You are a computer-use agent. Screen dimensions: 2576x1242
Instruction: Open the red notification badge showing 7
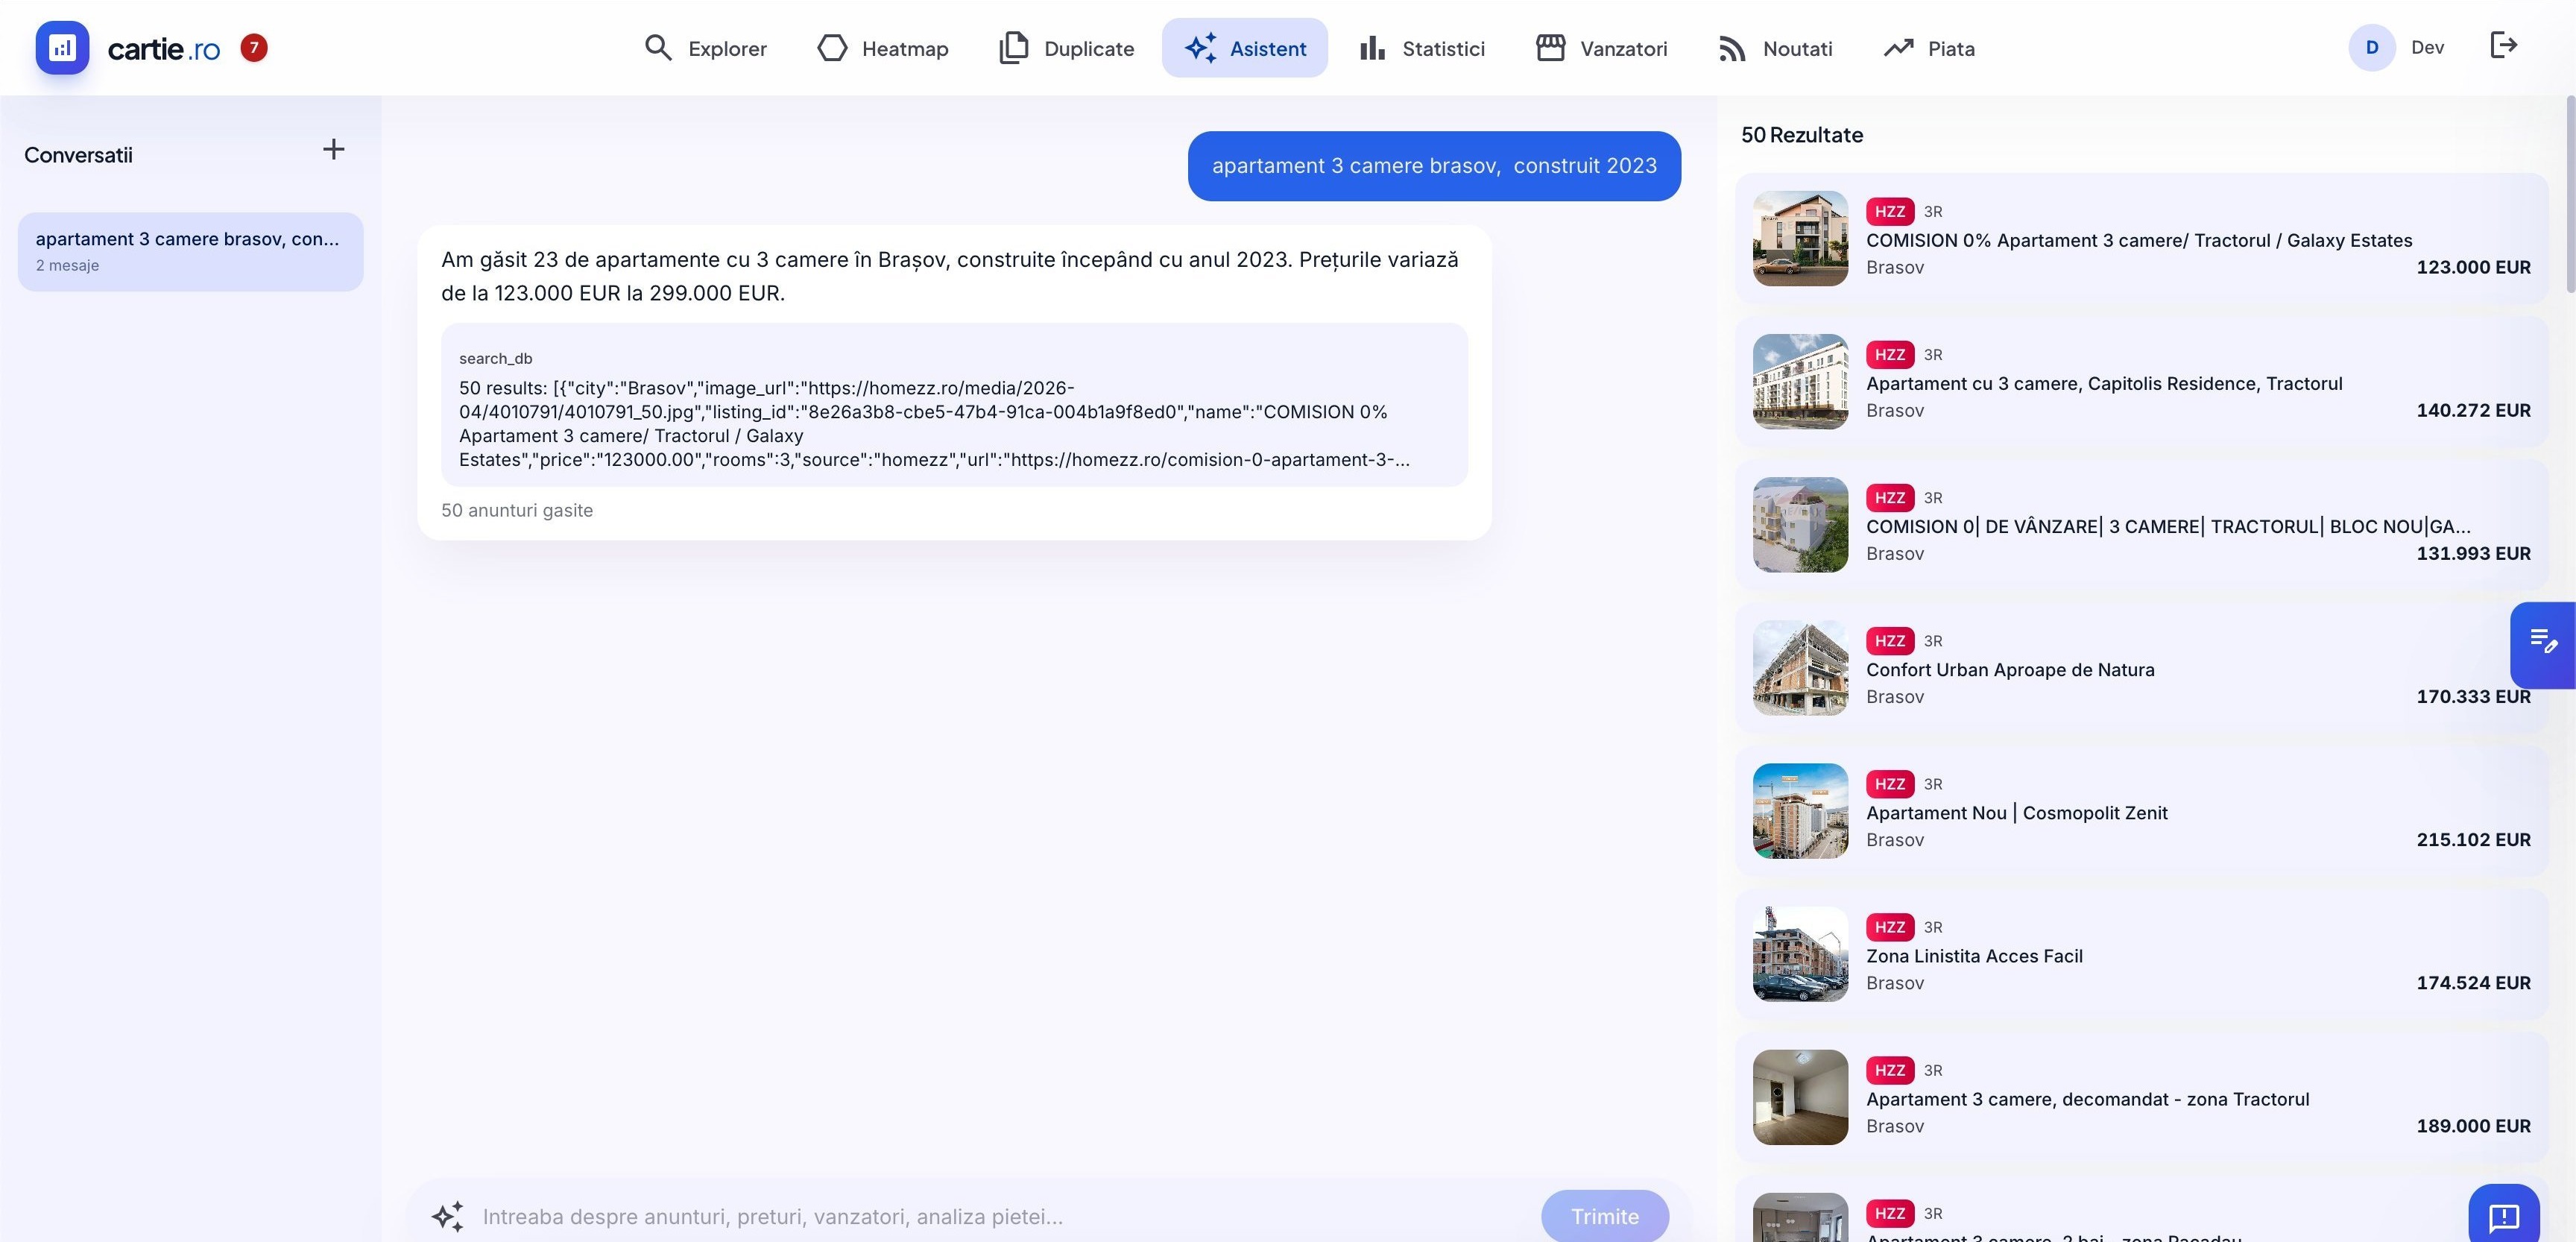(x=254, y=47)
